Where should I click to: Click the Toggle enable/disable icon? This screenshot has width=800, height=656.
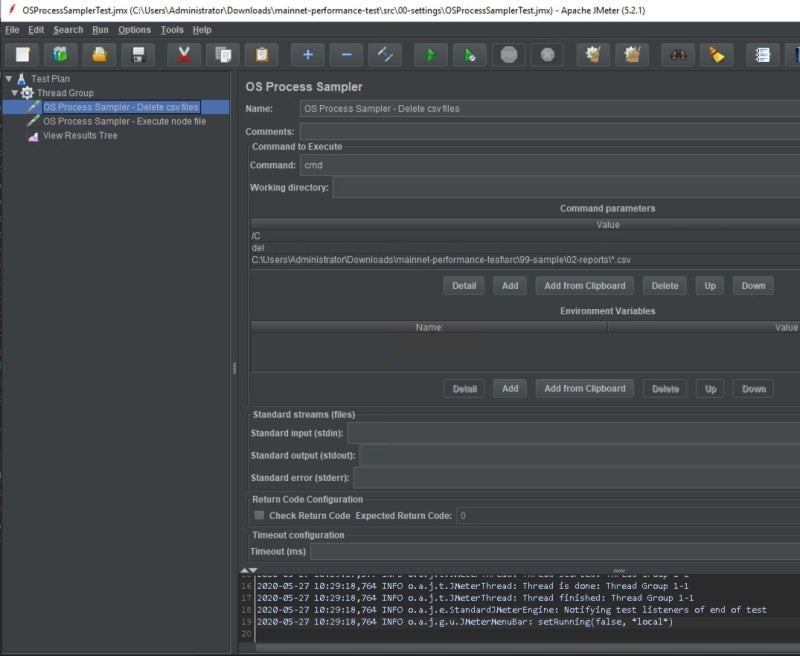385,55
